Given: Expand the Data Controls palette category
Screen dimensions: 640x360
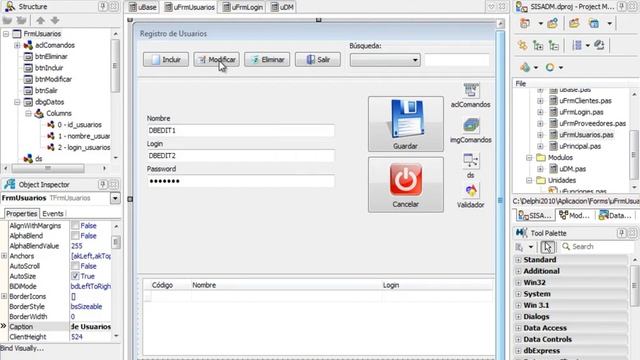Looking at the screenshot, I should click(518, 340).
